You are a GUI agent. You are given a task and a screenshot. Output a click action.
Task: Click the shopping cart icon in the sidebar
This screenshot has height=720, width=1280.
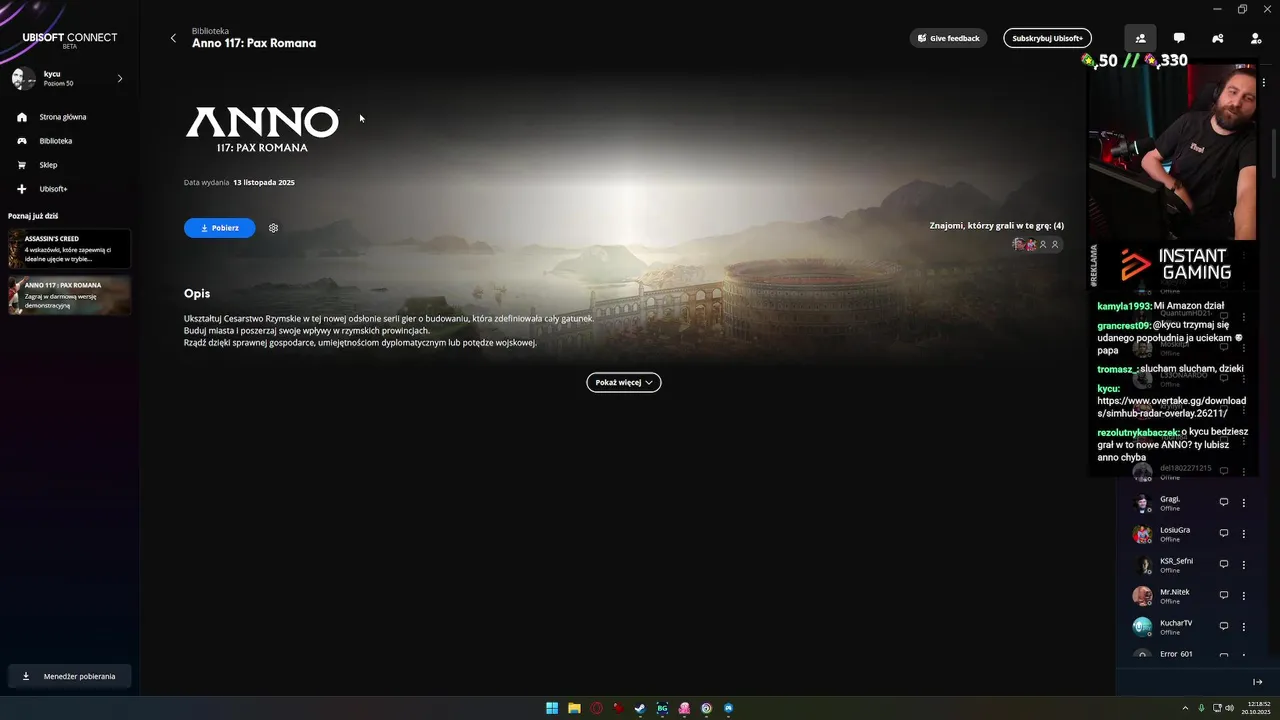tap(22, 165)
